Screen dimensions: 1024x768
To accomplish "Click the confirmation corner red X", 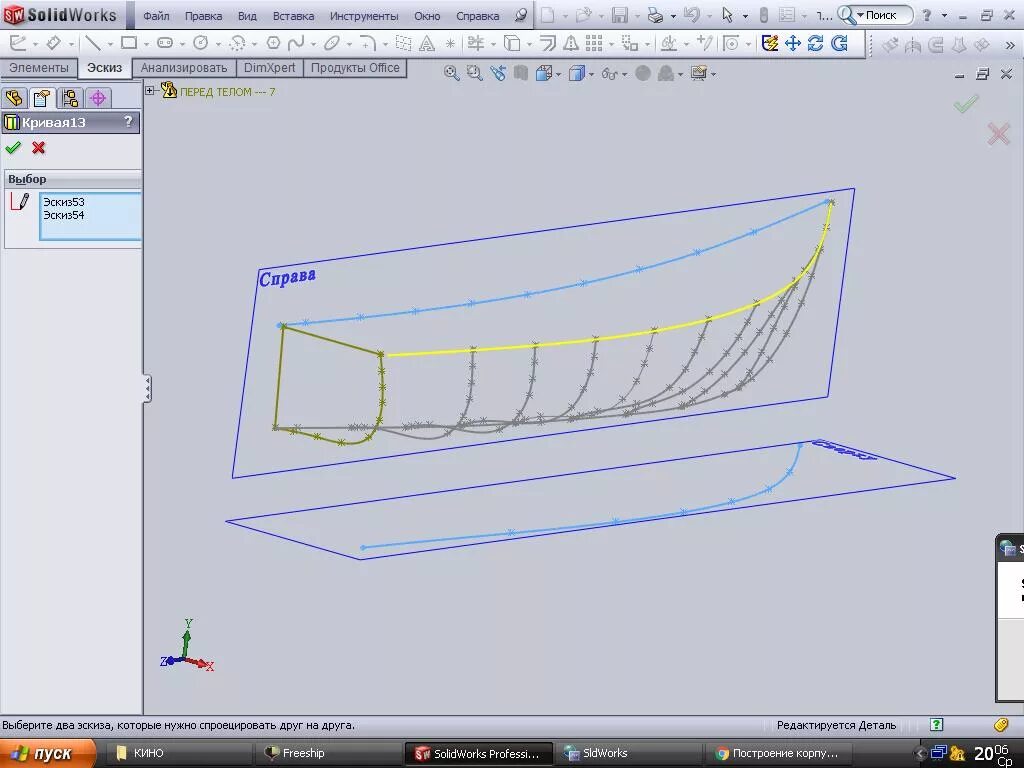I will pyautogui.click(x=999, y=135).
